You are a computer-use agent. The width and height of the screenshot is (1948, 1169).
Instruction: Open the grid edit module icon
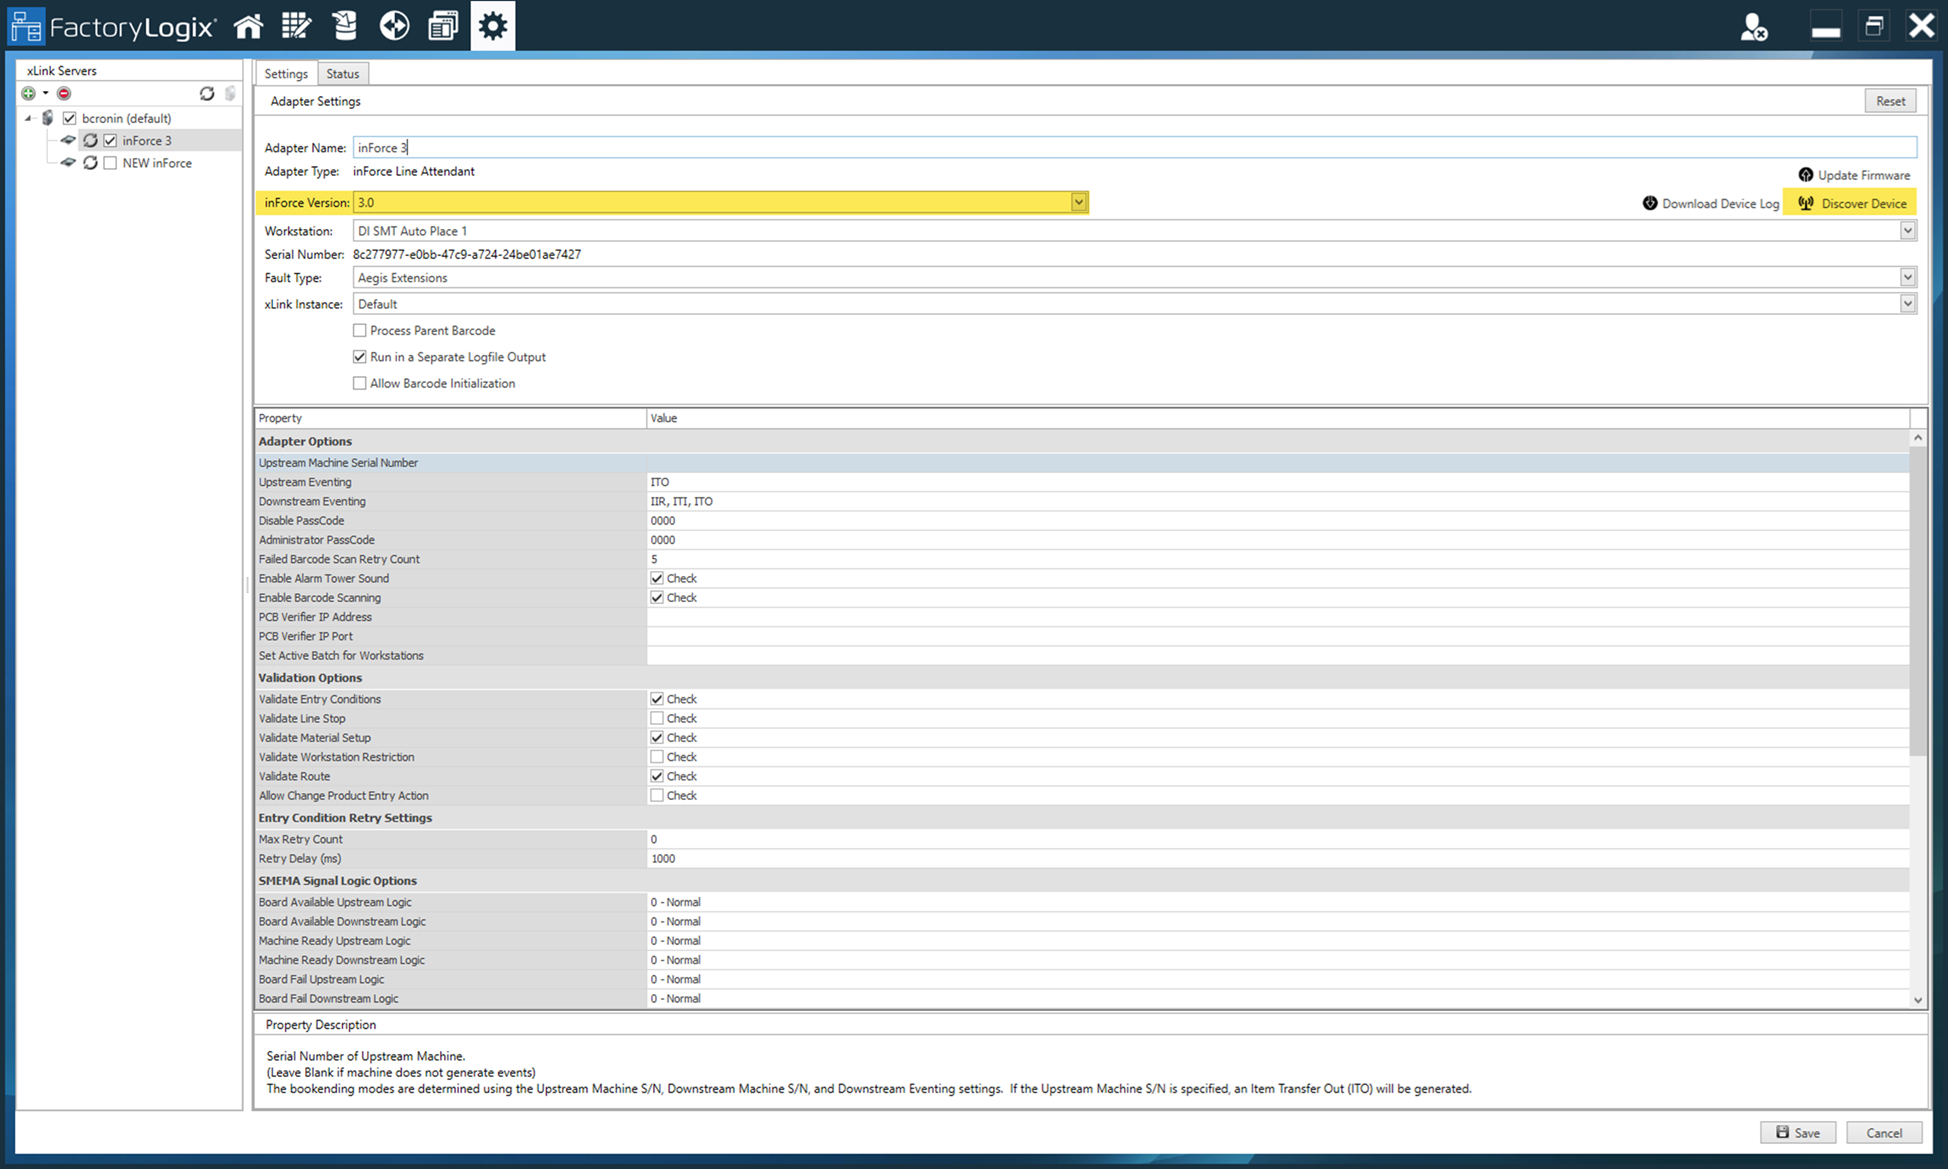click(297, 26)
